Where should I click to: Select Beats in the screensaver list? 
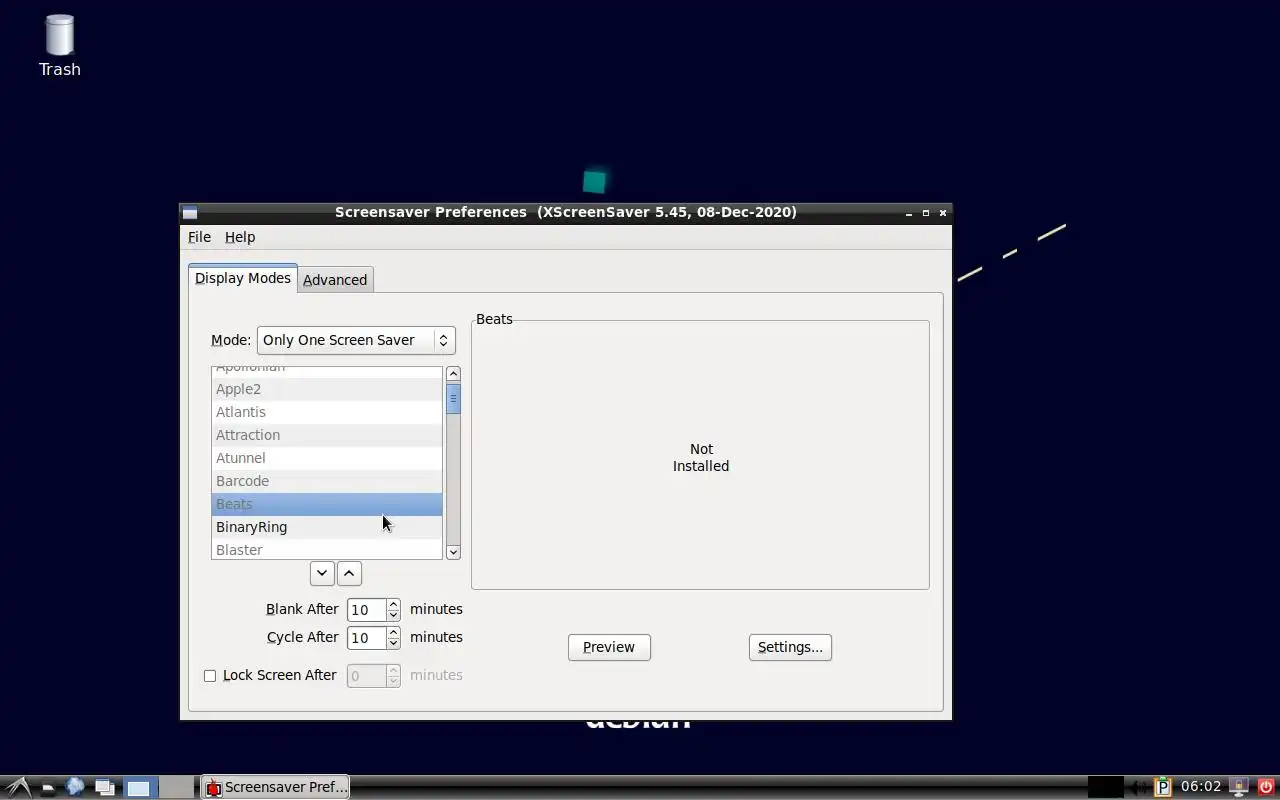pyautogui.click(x=327, y=504)
